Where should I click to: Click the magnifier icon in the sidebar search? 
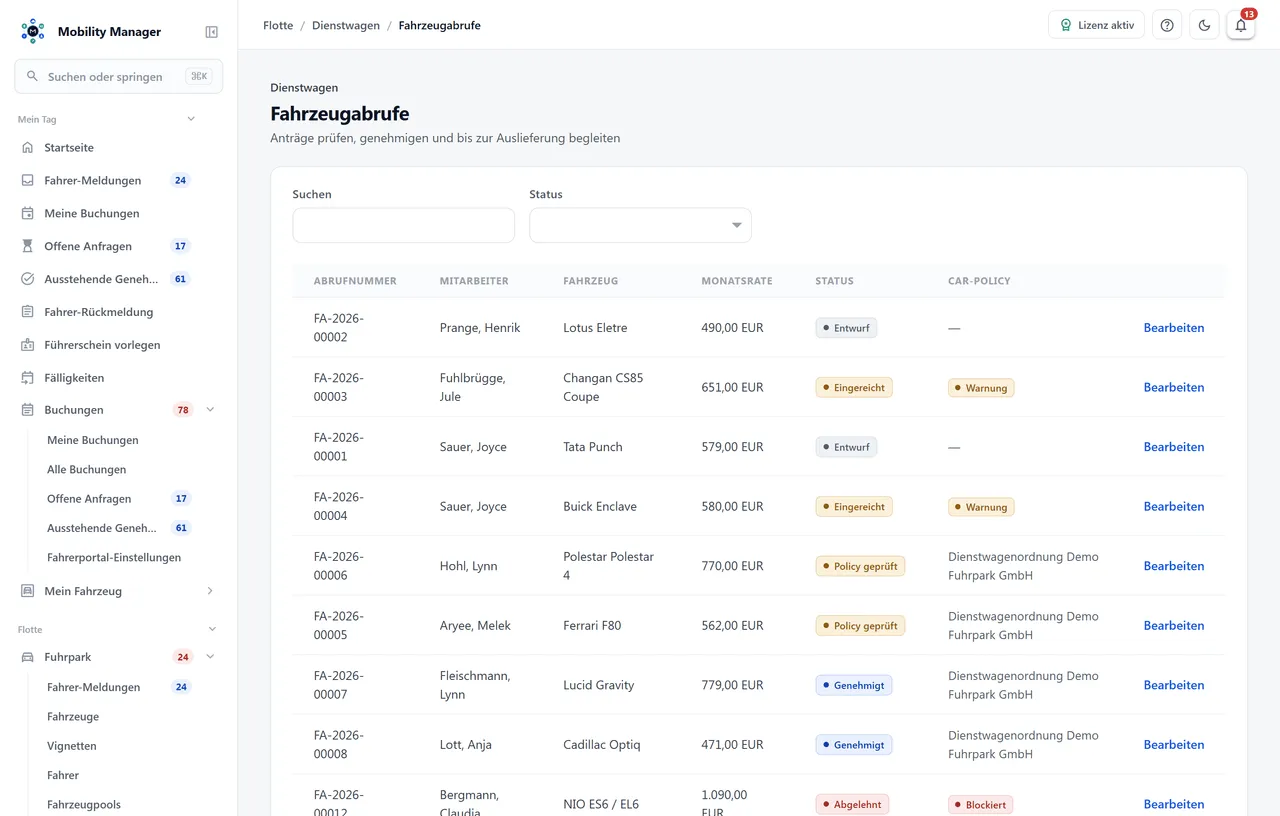click(32, 76)
